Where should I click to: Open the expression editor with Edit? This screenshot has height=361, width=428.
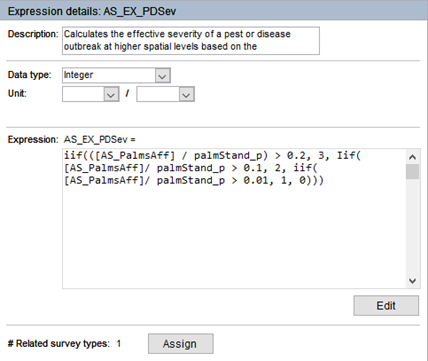tap(386, 306)
